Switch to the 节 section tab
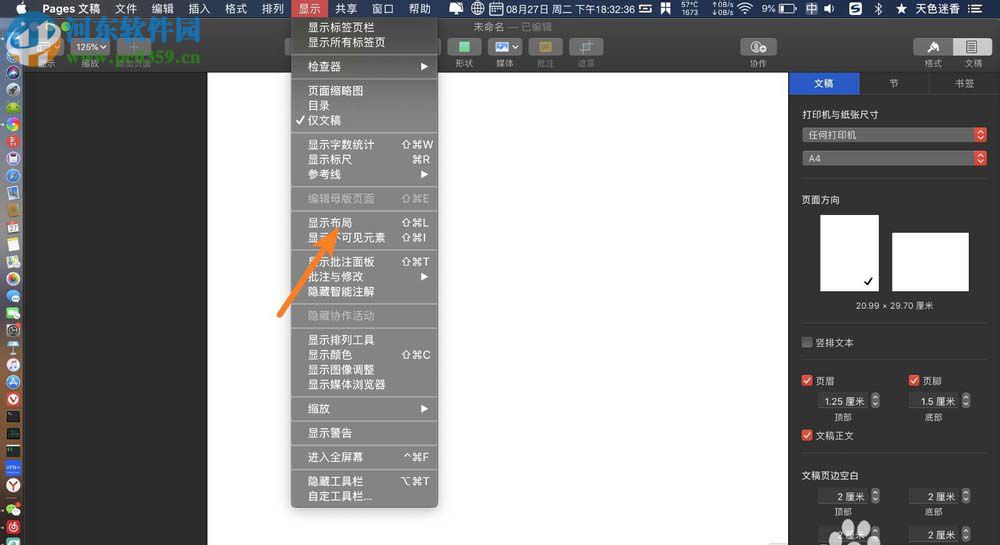This screenshot has height=545, width=1000. point(894,84)
